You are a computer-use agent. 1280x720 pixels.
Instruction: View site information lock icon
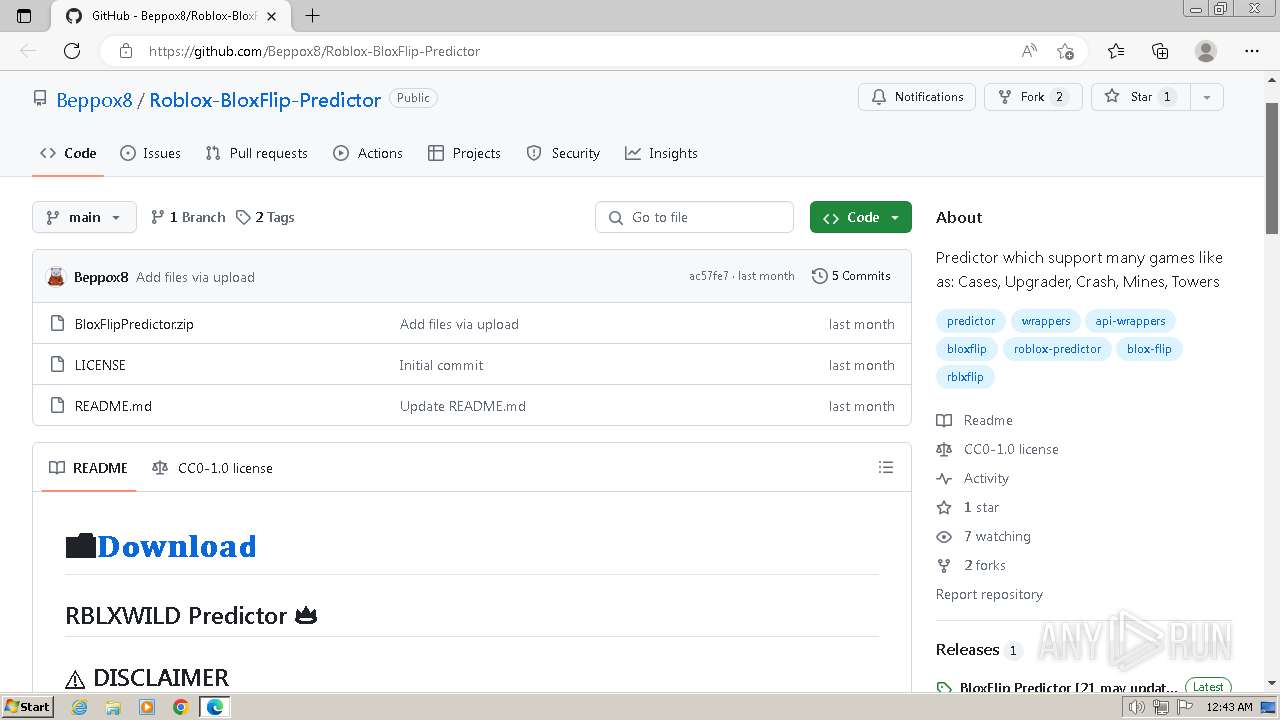(125, 51)
